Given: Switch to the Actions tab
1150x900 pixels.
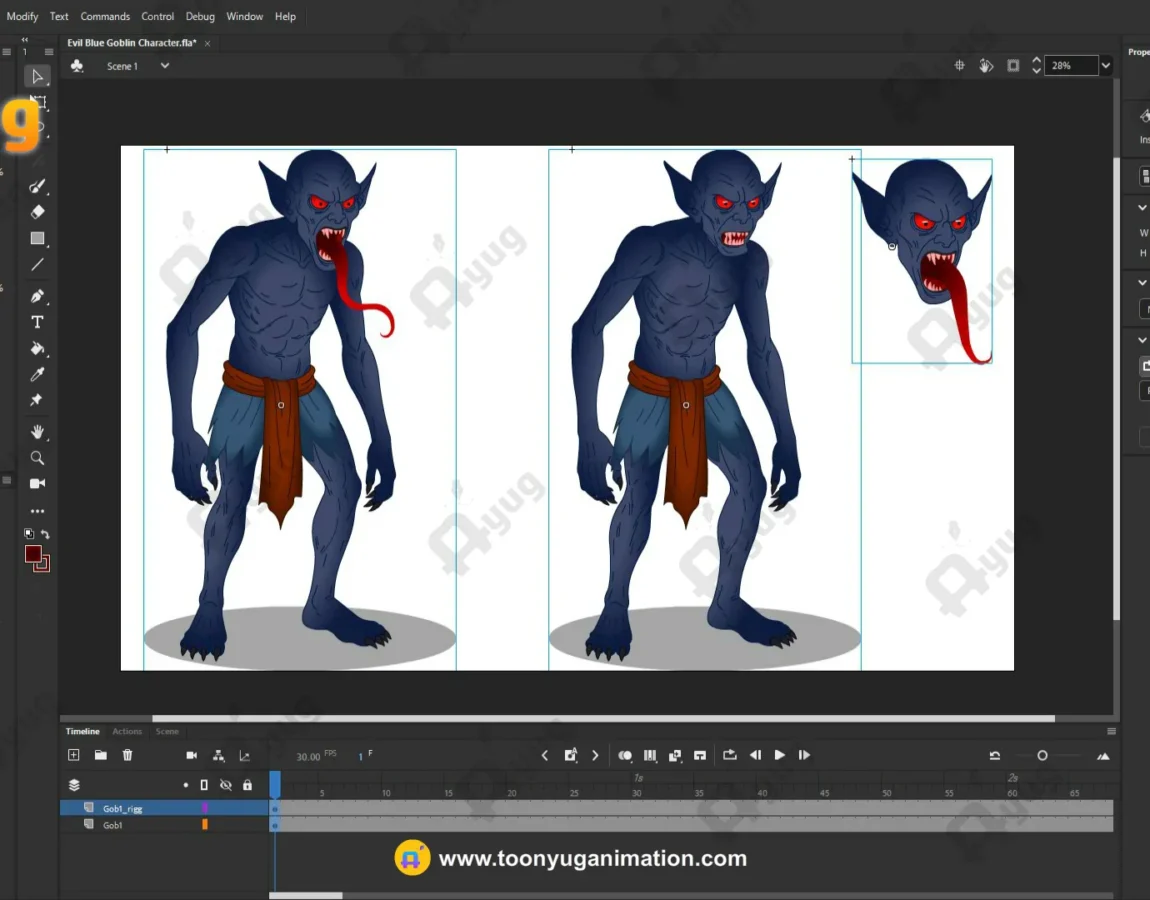Looking at the screenshot, I should click(127, 731).
